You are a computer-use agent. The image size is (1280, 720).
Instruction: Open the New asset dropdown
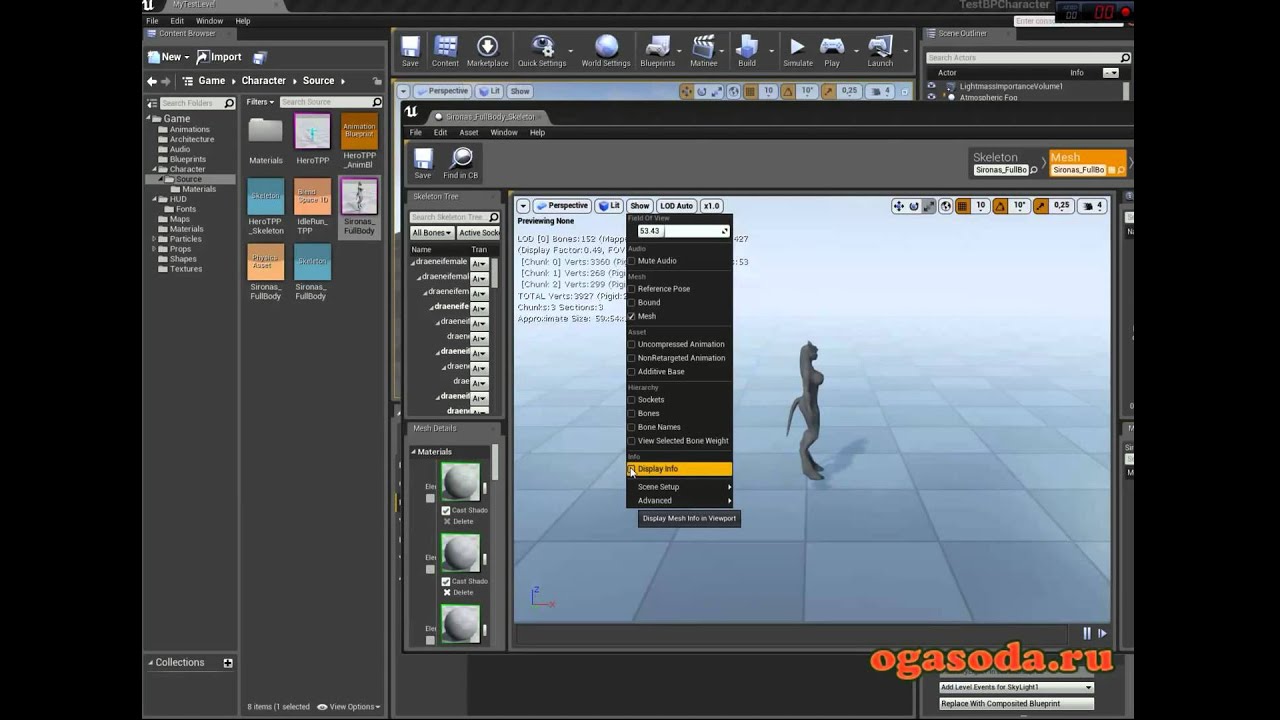(169, 57)
